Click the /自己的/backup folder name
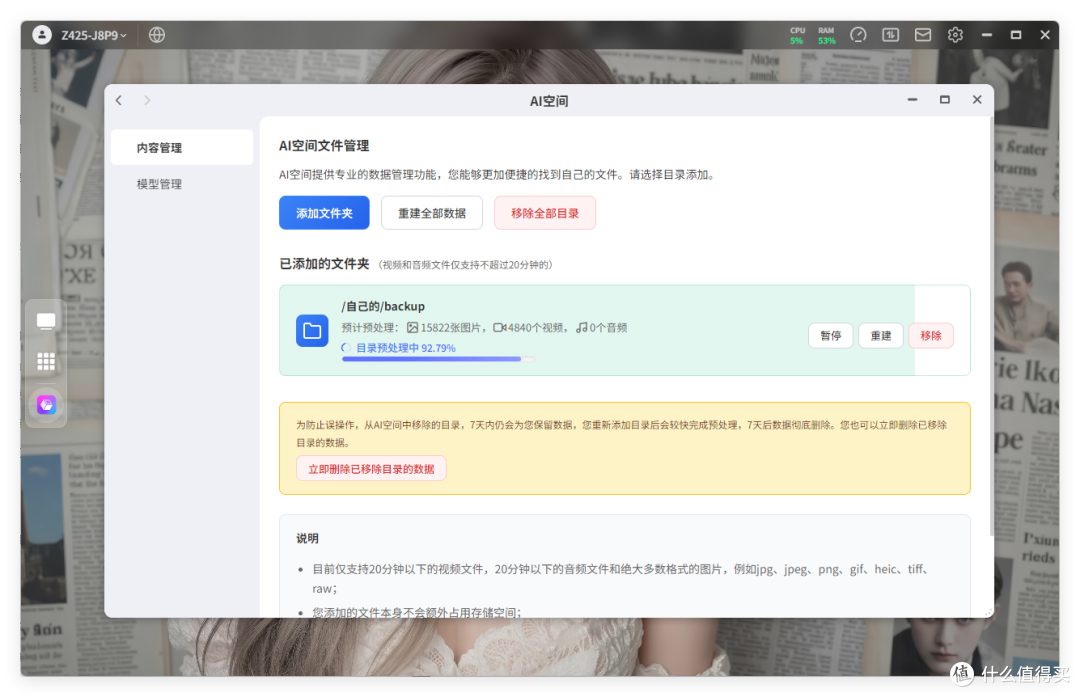This screenshot has width=1080, height=697. point(383,306)
